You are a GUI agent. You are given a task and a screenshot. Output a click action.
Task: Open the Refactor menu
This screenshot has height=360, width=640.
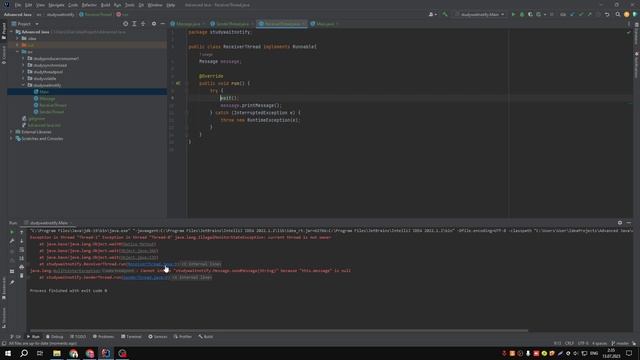[89, 5]
